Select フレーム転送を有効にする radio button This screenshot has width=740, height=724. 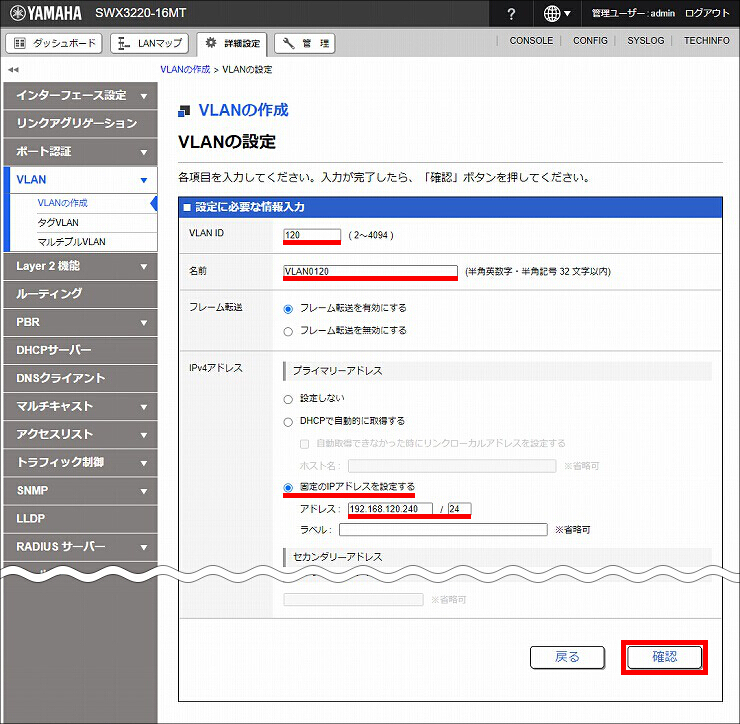tap(288, 309)
